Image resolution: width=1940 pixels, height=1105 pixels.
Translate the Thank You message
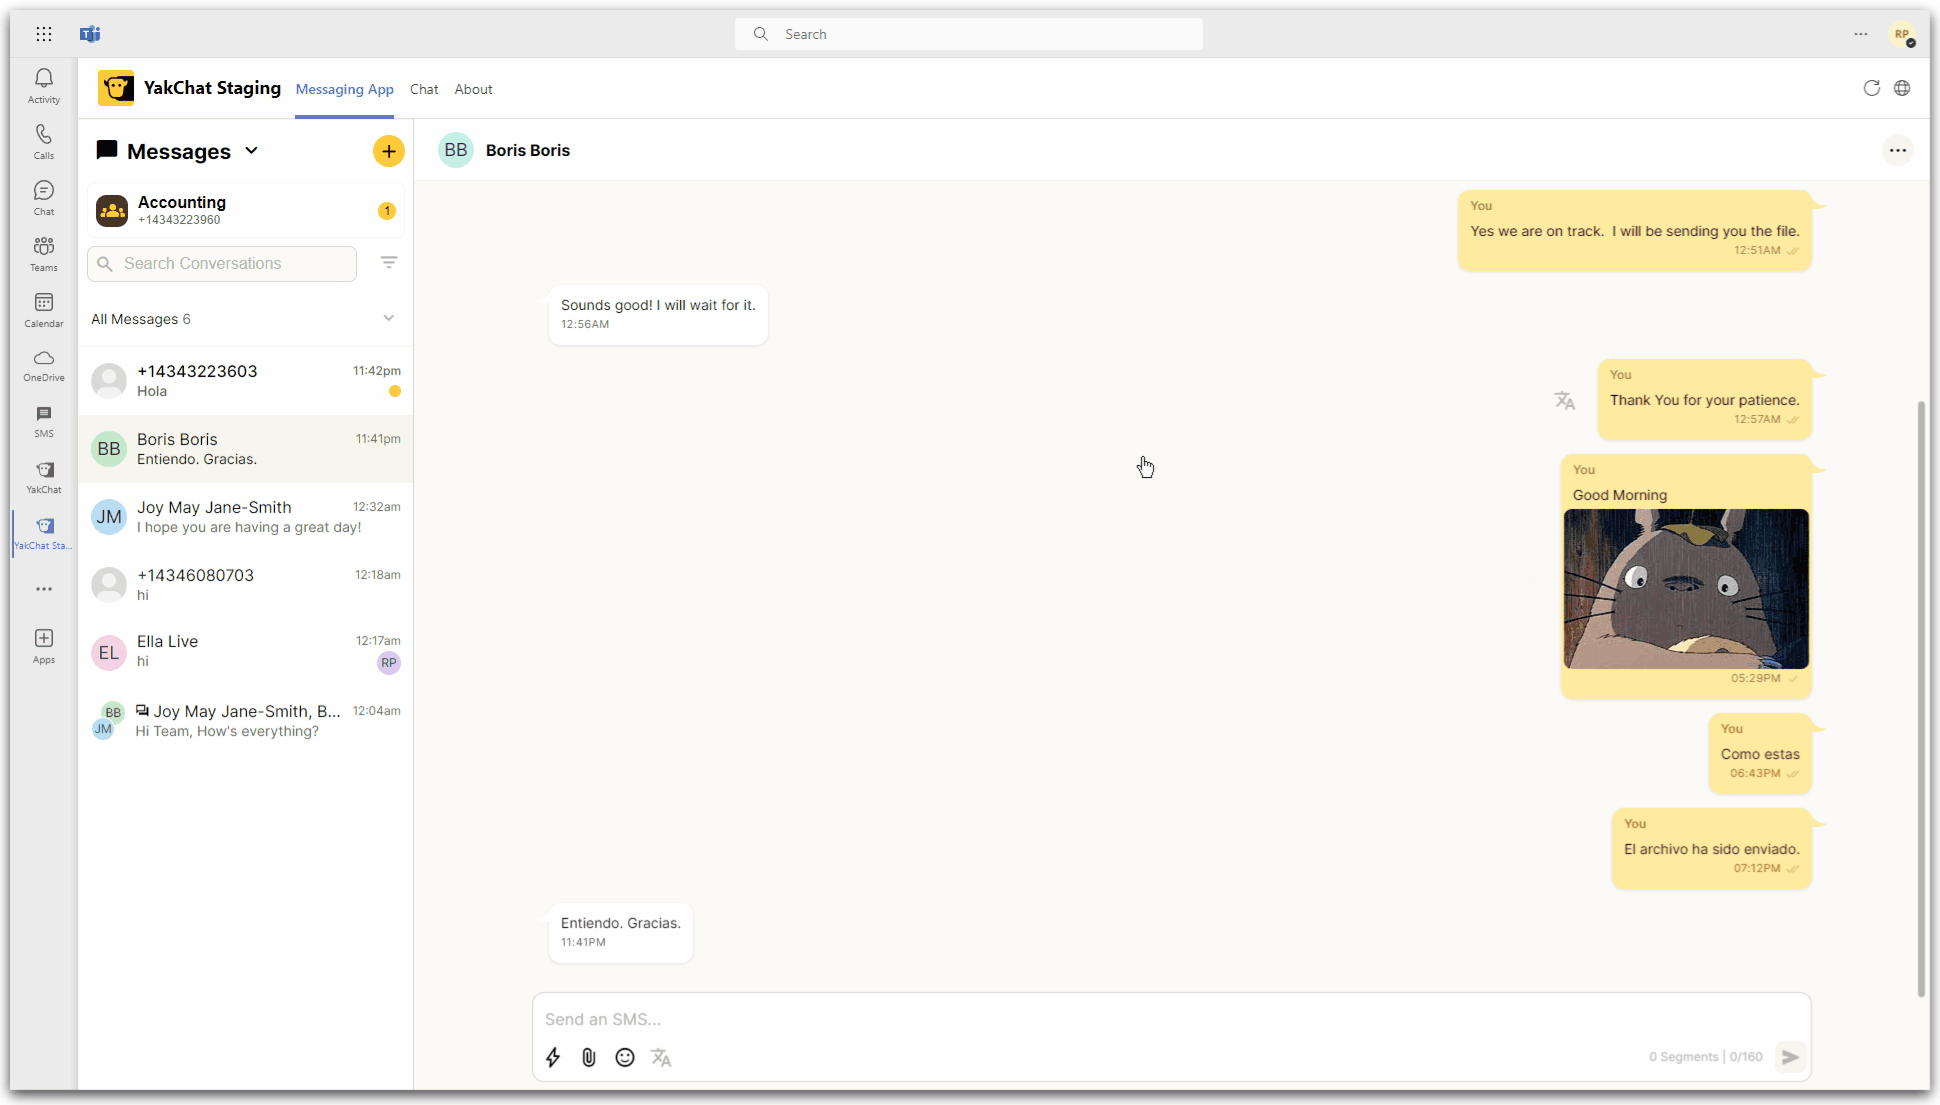[1565, 400]
